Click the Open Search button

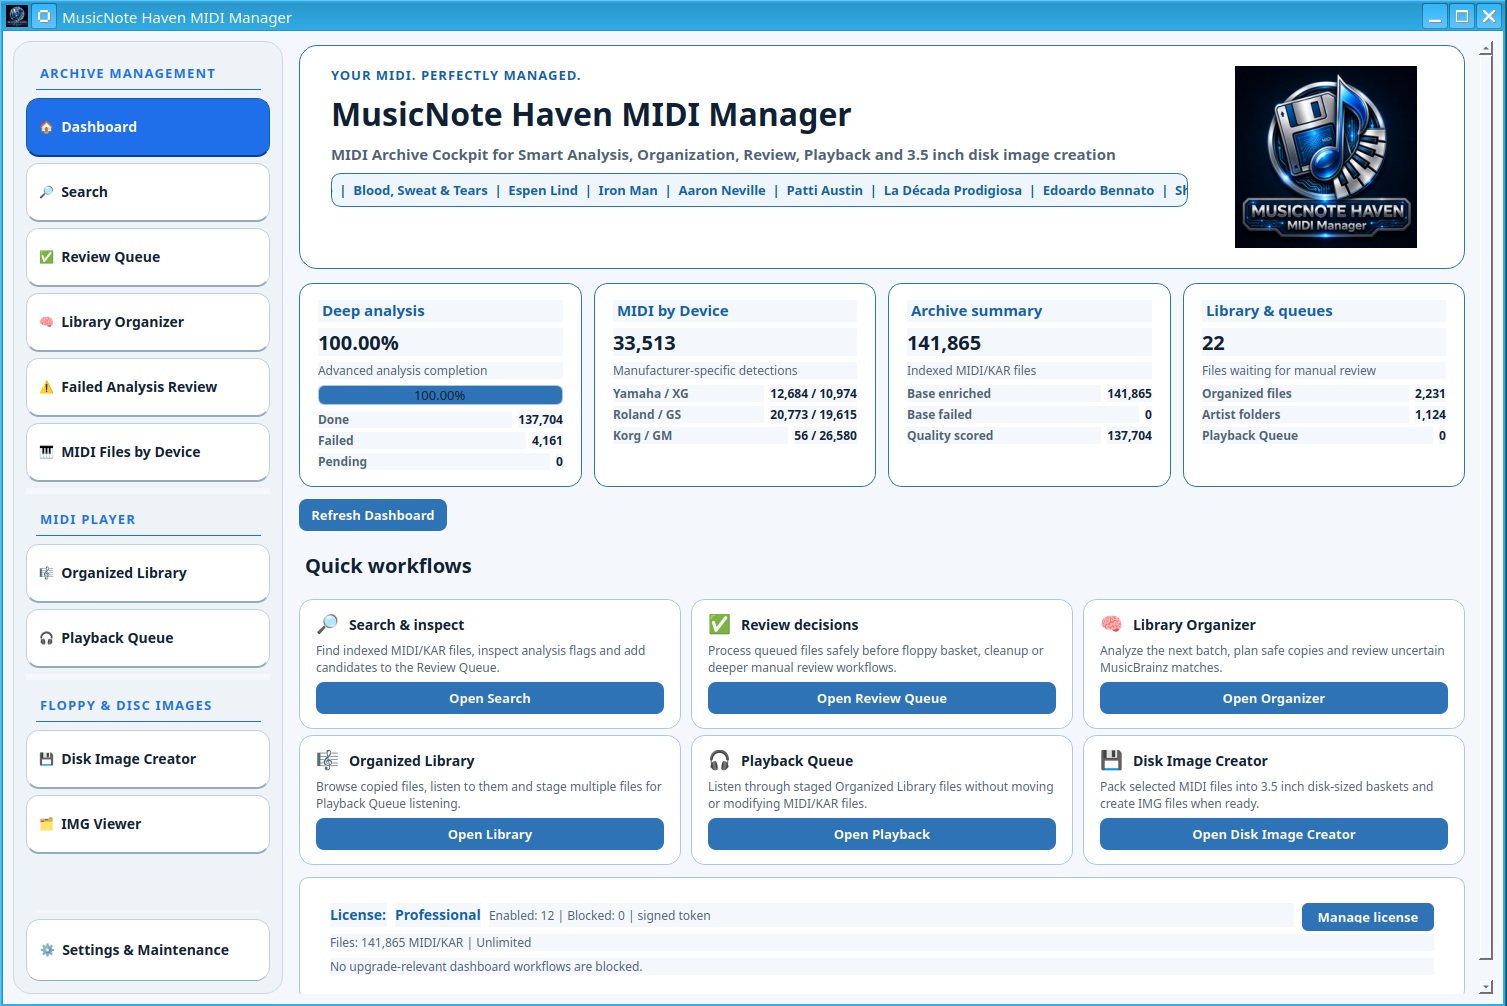pyautogui.click(x=490, y=698)
